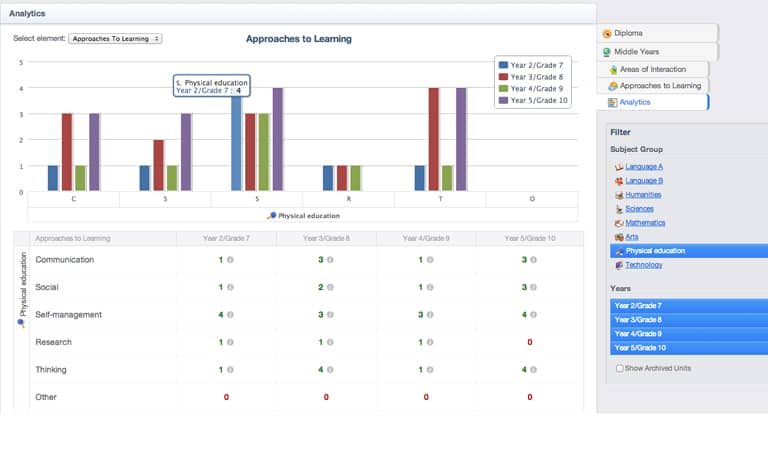768x461 pixels.
Task: Click Year 2/Grade 7 blue legend swatch
Action: tap(503, 65)
